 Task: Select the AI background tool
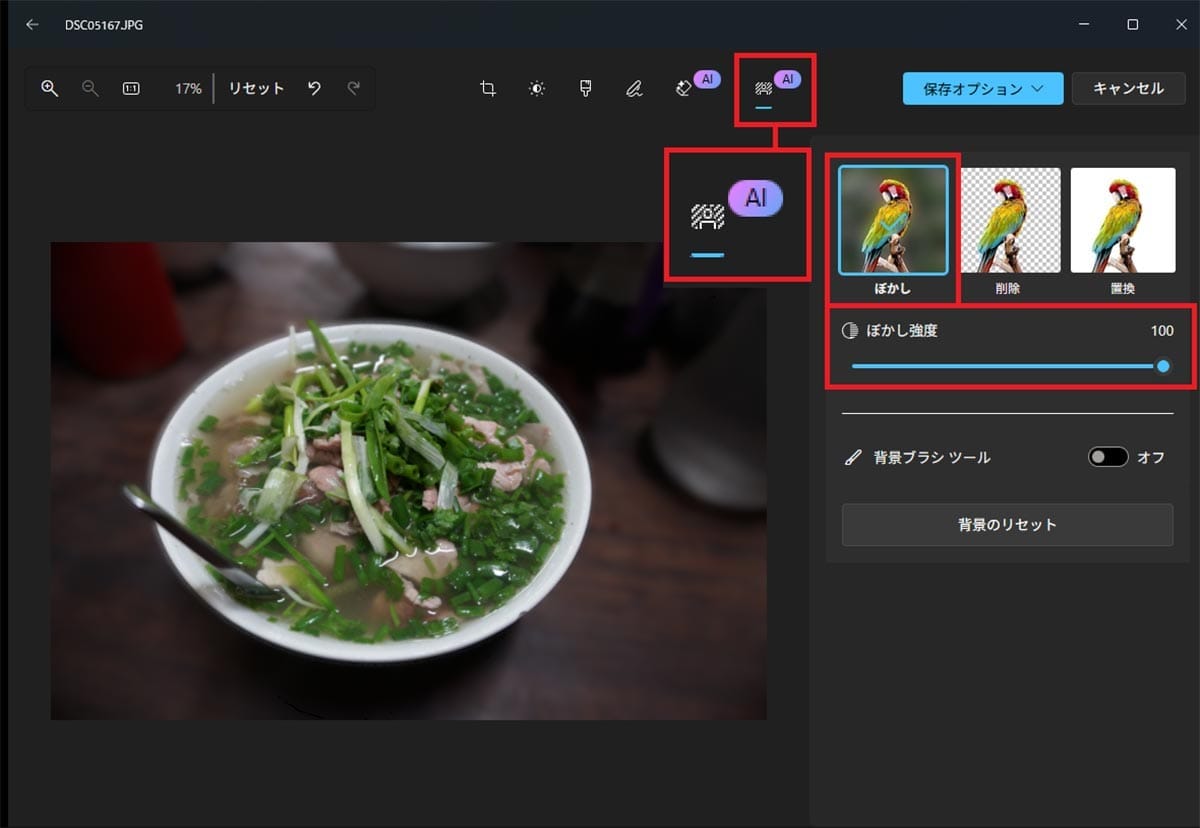coord(765,88)
